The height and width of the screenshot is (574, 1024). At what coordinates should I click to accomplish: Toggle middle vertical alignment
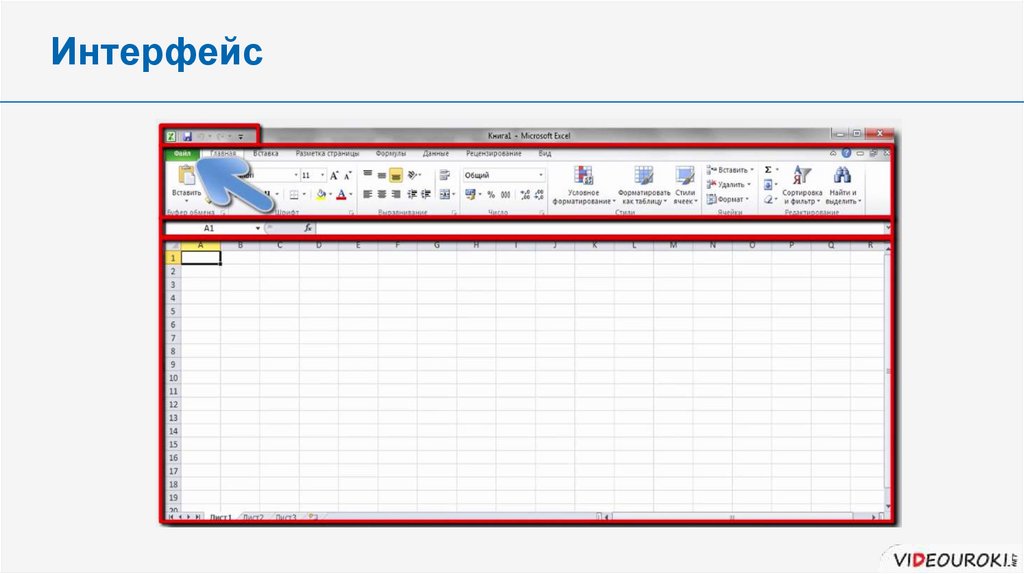[x=381, y=175]
